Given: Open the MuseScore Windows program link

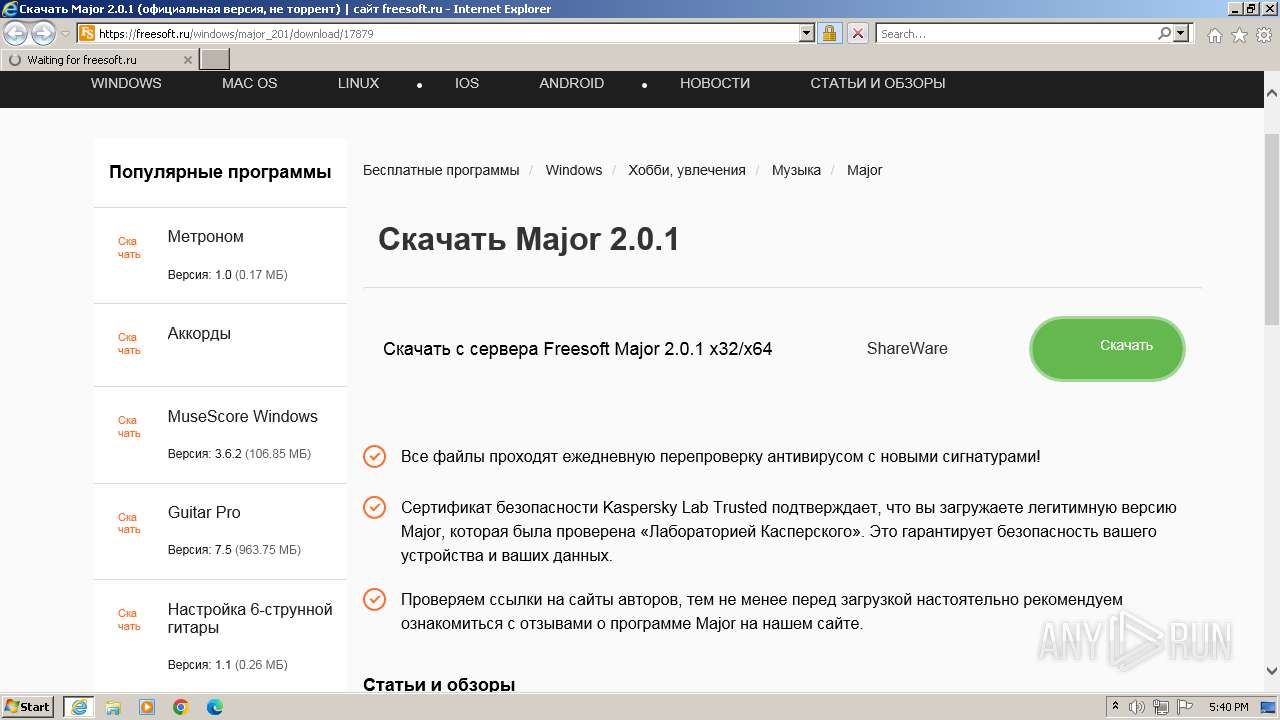Looking at the screenshot, I should [x=243, y=417].
